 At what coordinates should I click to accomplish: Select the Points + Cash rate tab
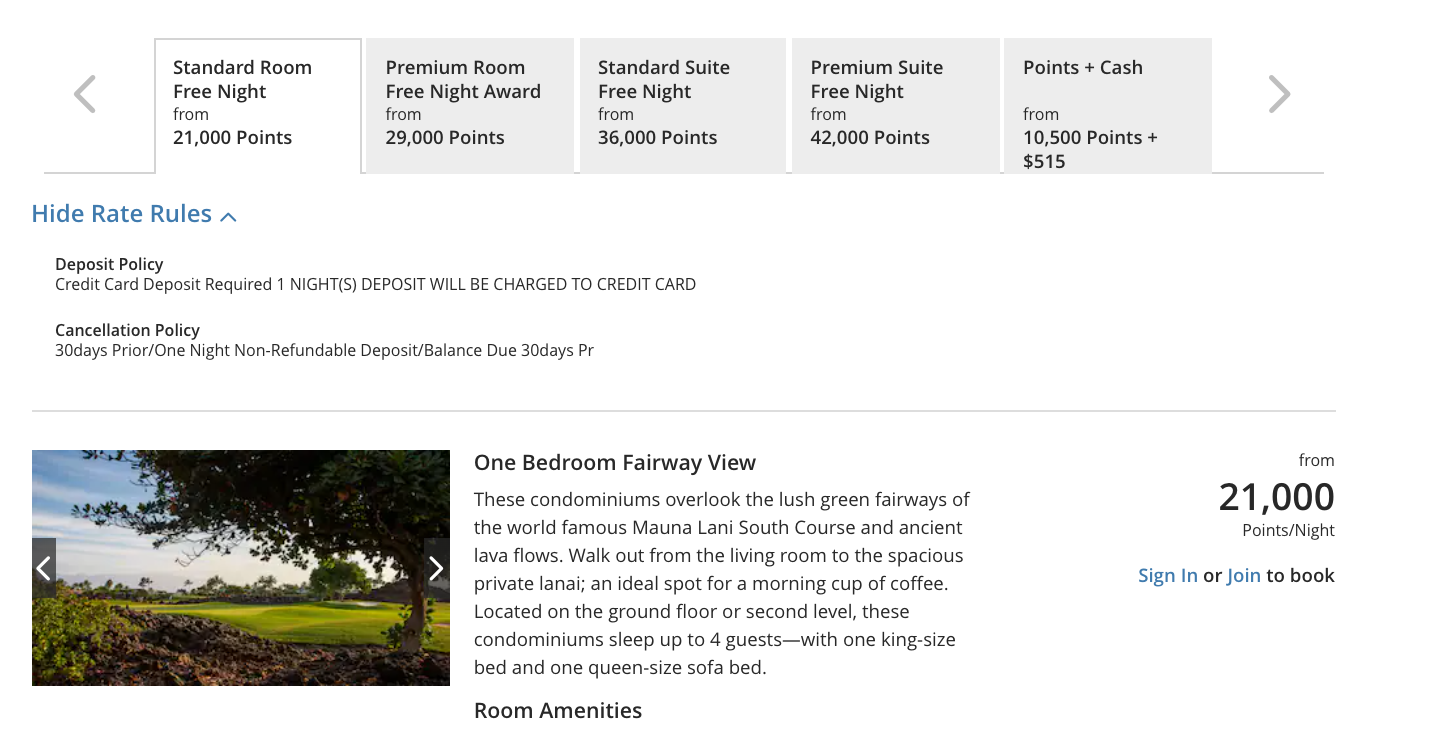[1107, 105]
